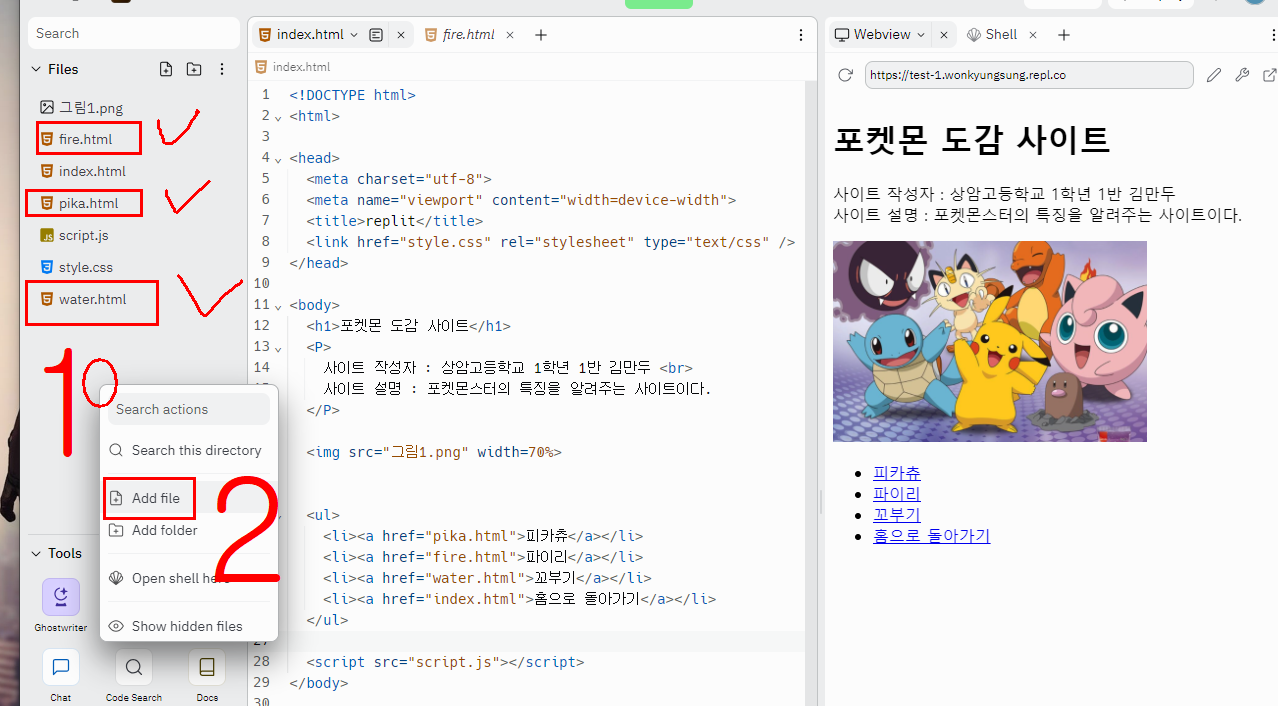This screenshot has width=1278, height=706.
Task: Follow the 홈으로 돌아가기 link
Action: (x=931, y=536)
